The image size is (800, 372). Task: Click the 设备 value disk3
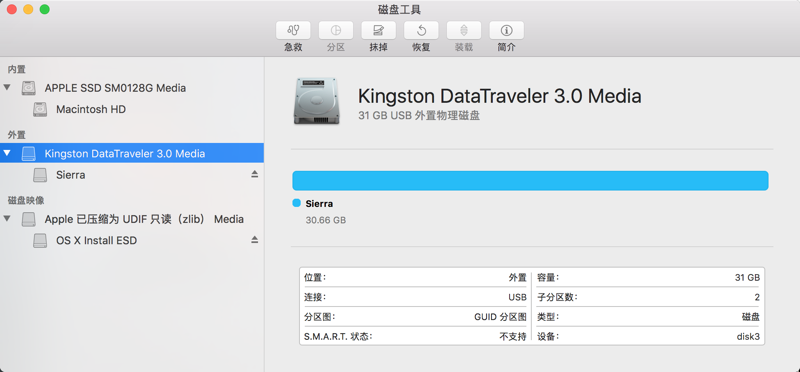pos(748,337)
